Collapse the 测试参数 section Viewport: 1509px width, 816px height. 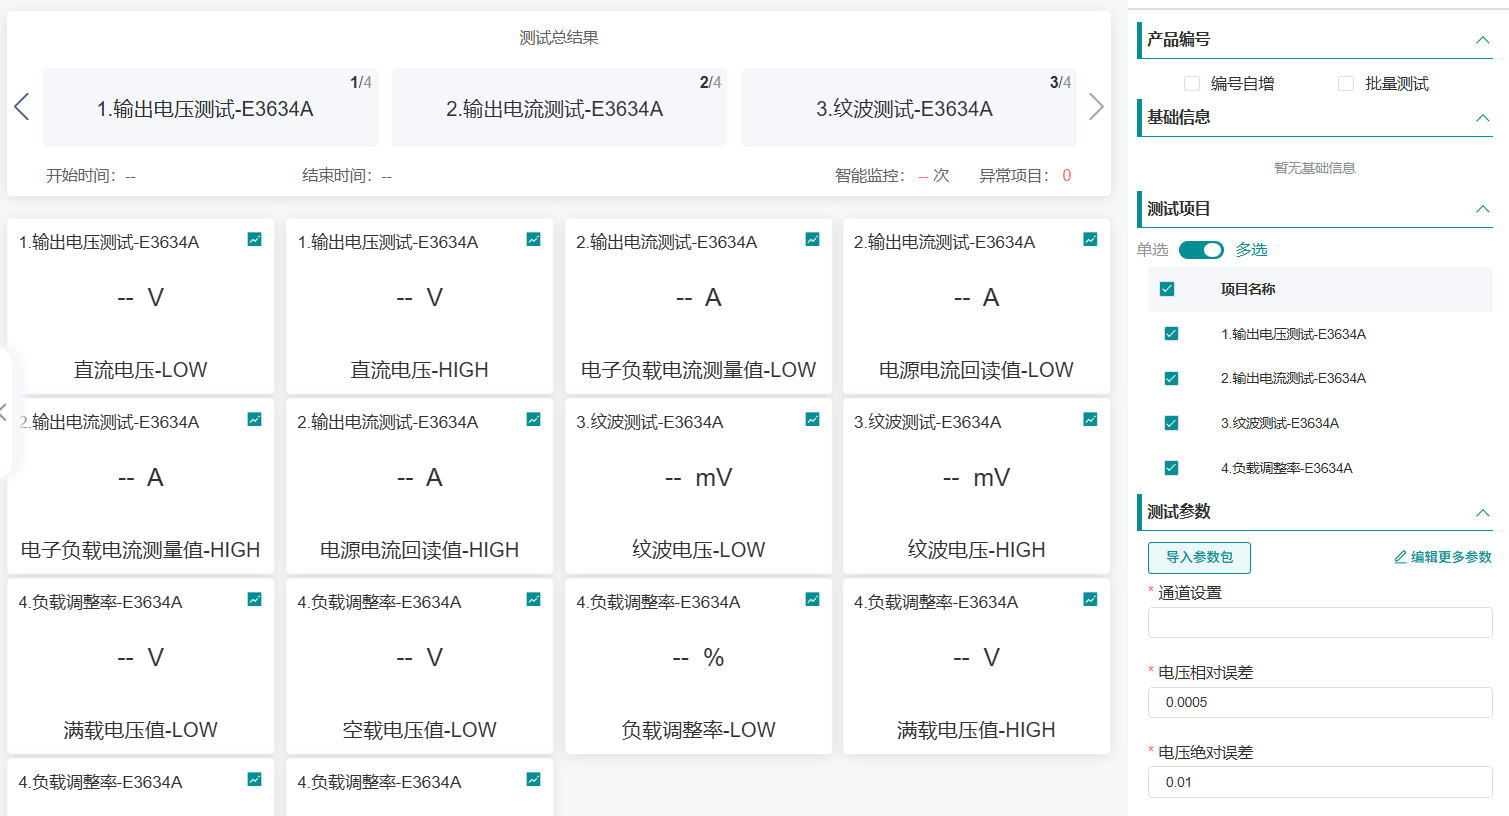tap(1483, 513)
